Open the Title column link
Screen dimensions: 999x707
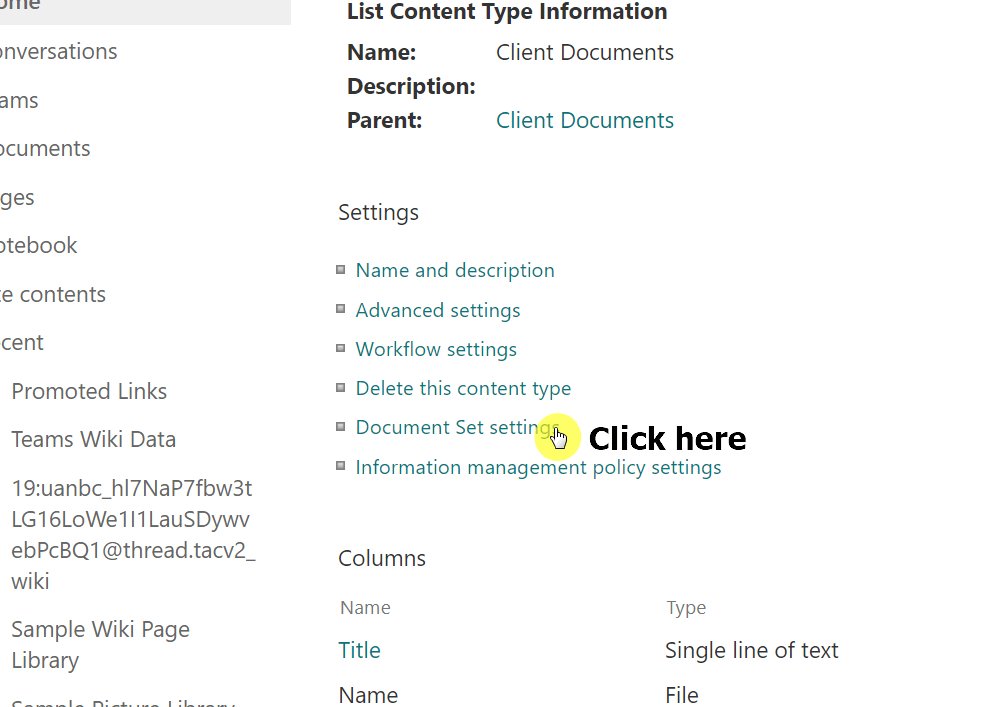click(359, 650)
